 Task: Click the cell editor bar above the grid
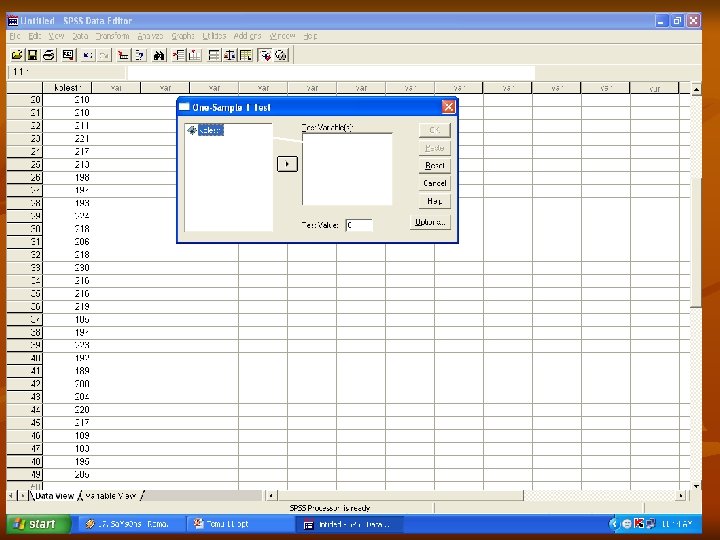(x=331, y=73)
